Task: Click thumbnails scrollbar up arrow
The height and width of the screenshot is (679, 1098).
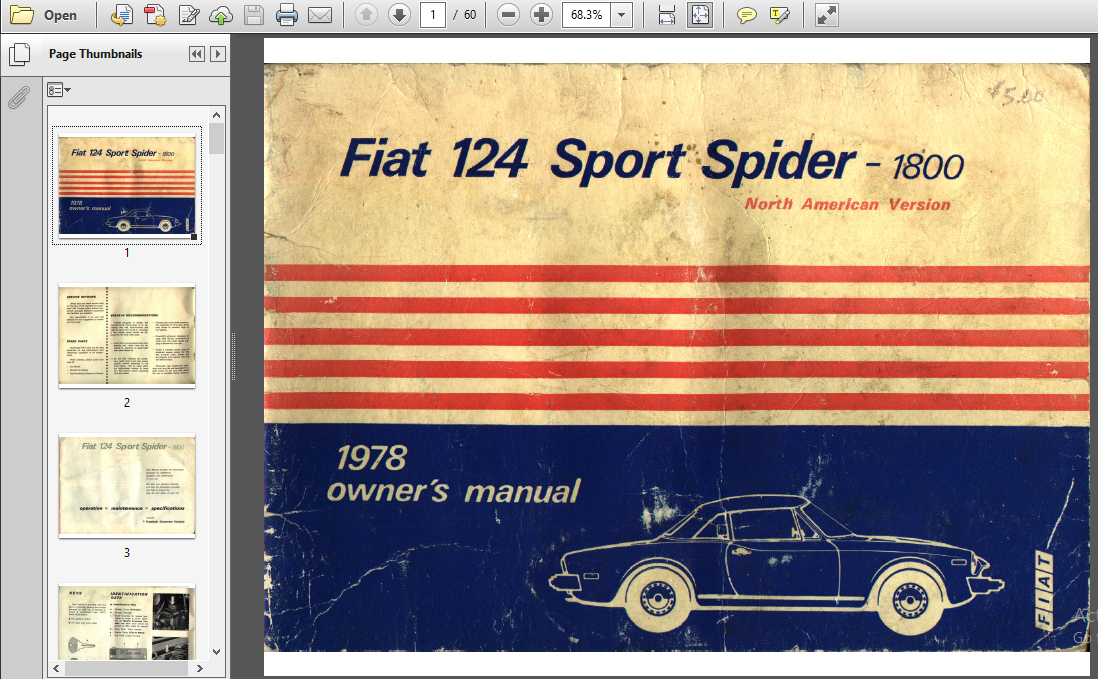Action: pyautogui.click(x=216, y=115)
